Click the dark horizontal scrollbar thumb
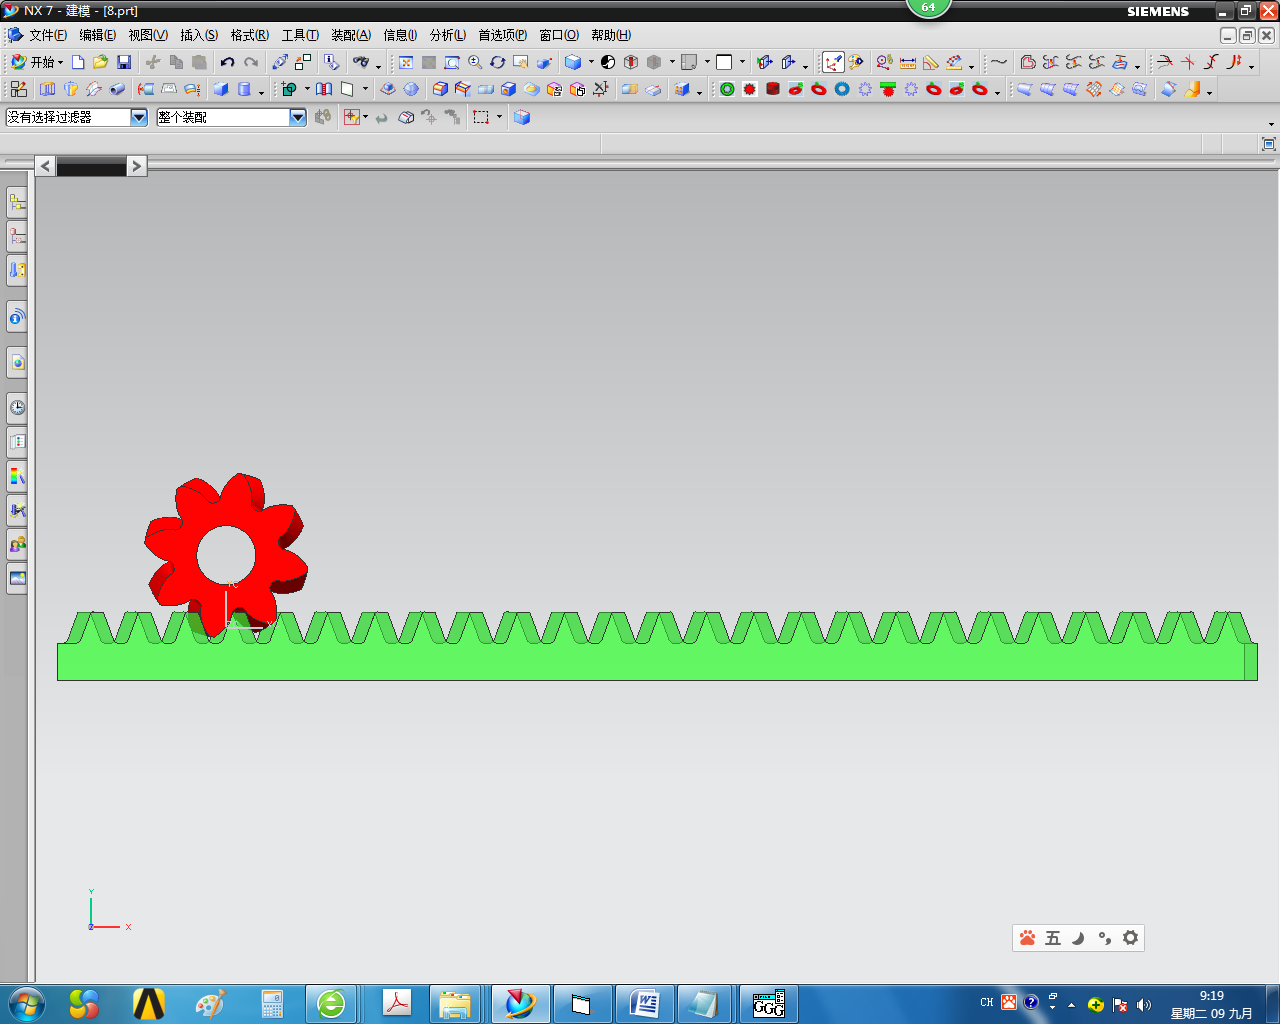 point(91,167)
